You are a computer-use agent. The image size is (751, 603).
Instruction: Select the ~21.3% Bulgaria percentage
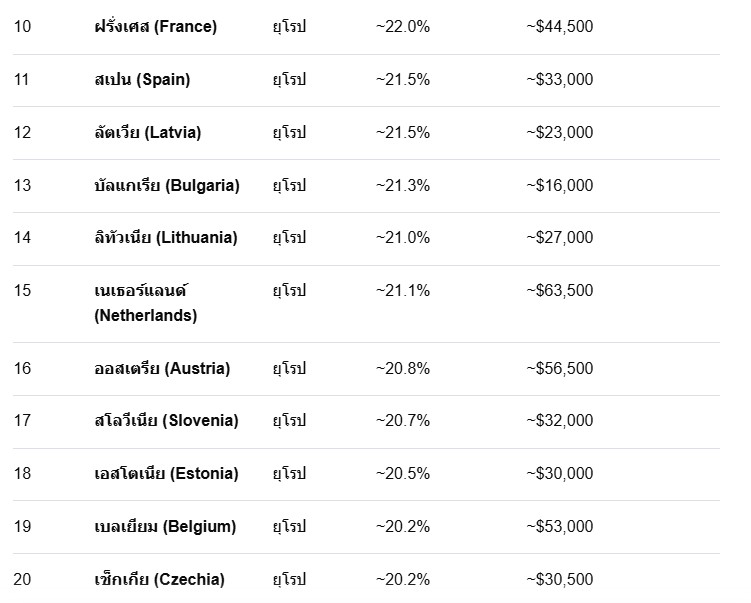point(403,185)
